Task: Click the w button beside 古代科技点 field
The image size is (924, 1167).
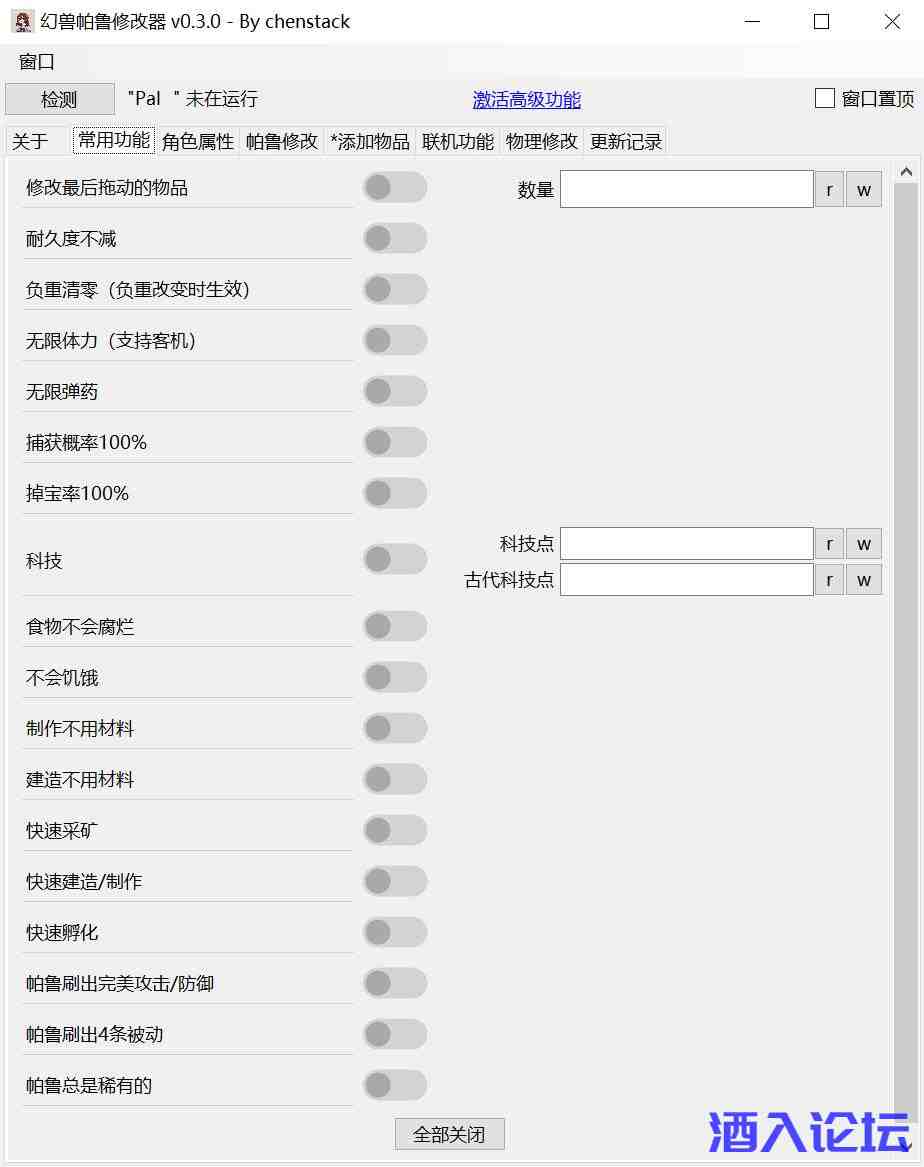Action: click(864, 579)
